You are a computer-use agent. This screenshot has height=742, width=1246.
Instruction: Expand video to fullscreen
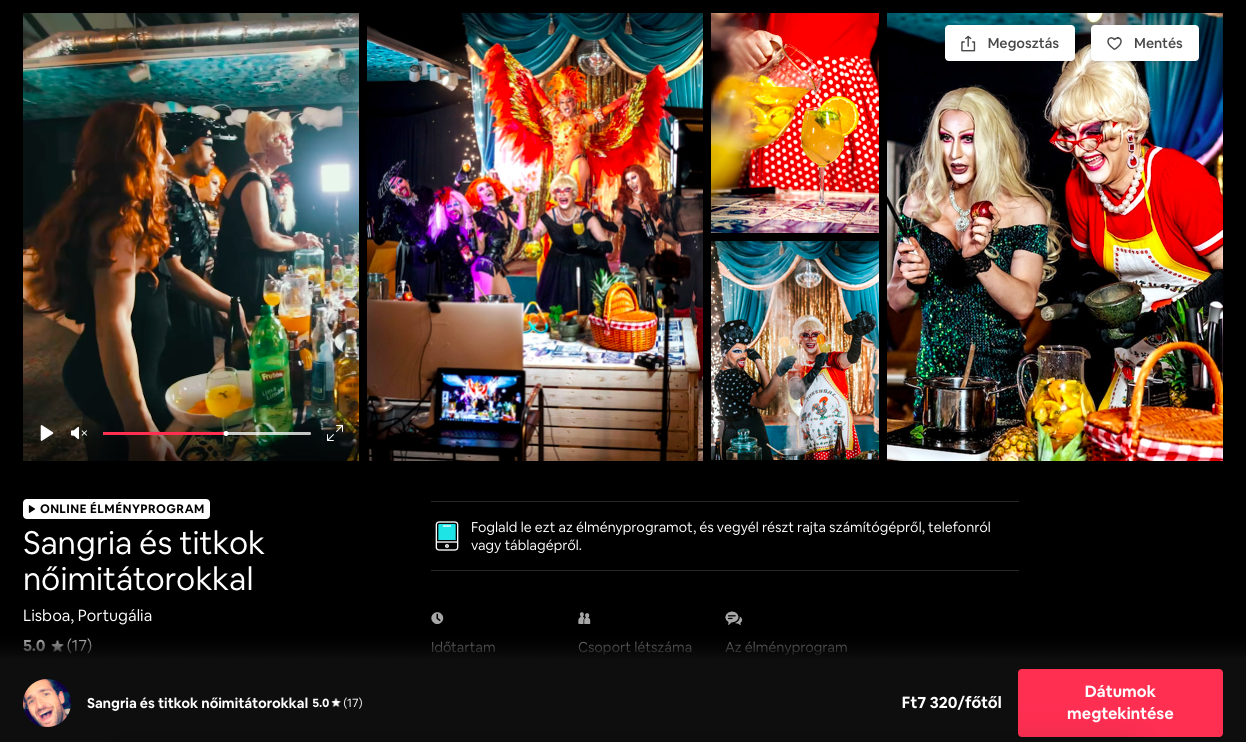pos(334,433)
